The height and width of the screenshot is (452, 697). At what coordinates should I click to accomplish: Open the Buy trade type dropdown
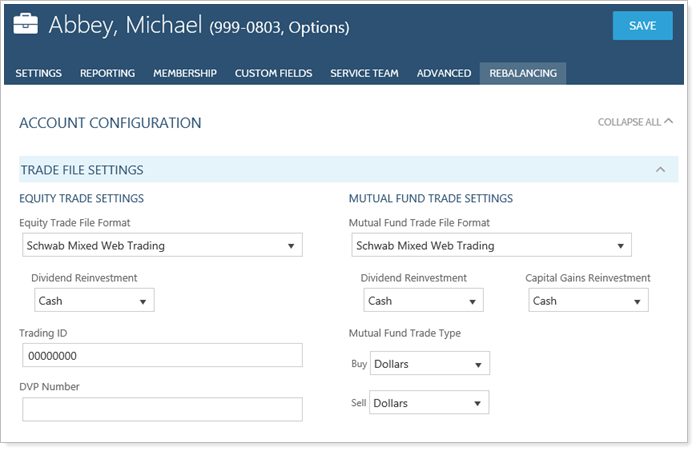[x=430, y=364]
